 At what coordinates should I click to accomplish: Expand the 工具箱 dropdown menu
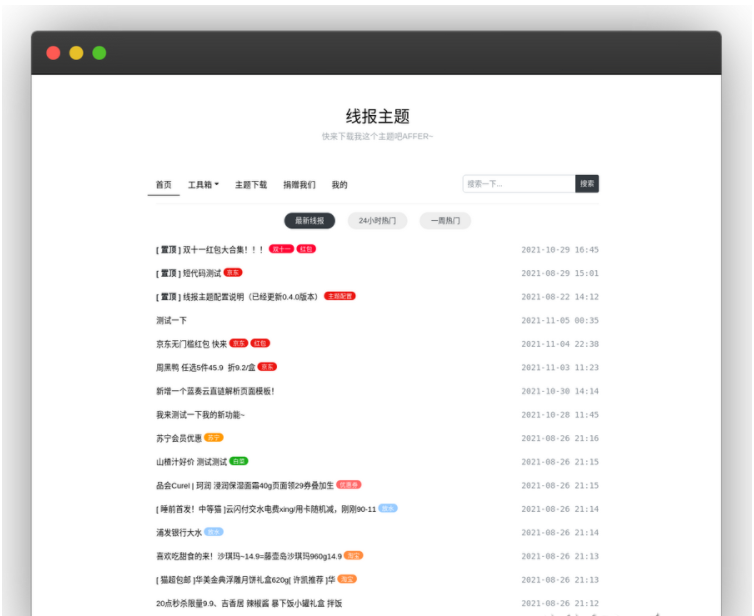203,185
